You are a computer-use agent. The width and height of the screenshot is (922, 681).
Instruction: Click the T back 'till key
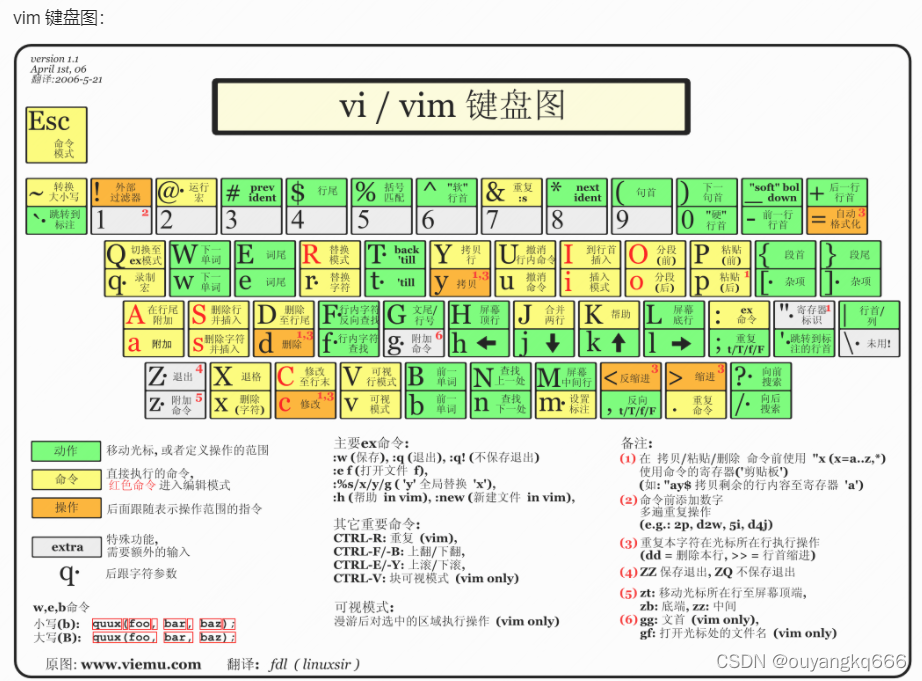[395, 255]
